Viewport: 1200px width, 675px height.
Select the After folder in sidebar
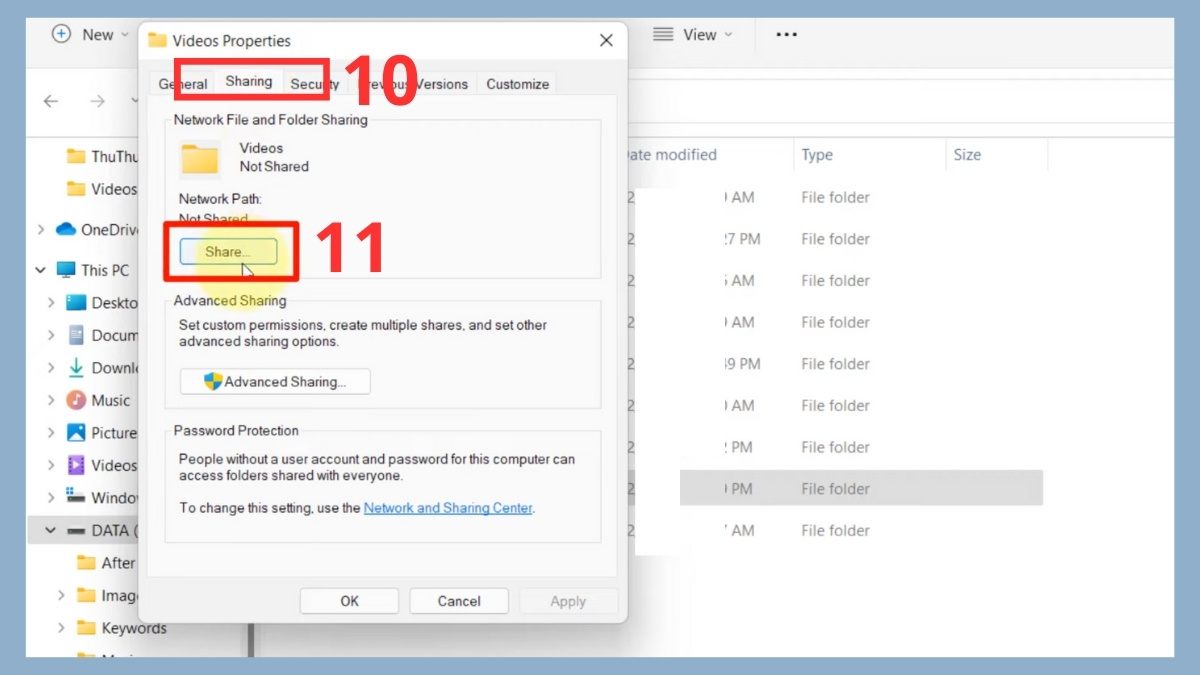point(105,563)
